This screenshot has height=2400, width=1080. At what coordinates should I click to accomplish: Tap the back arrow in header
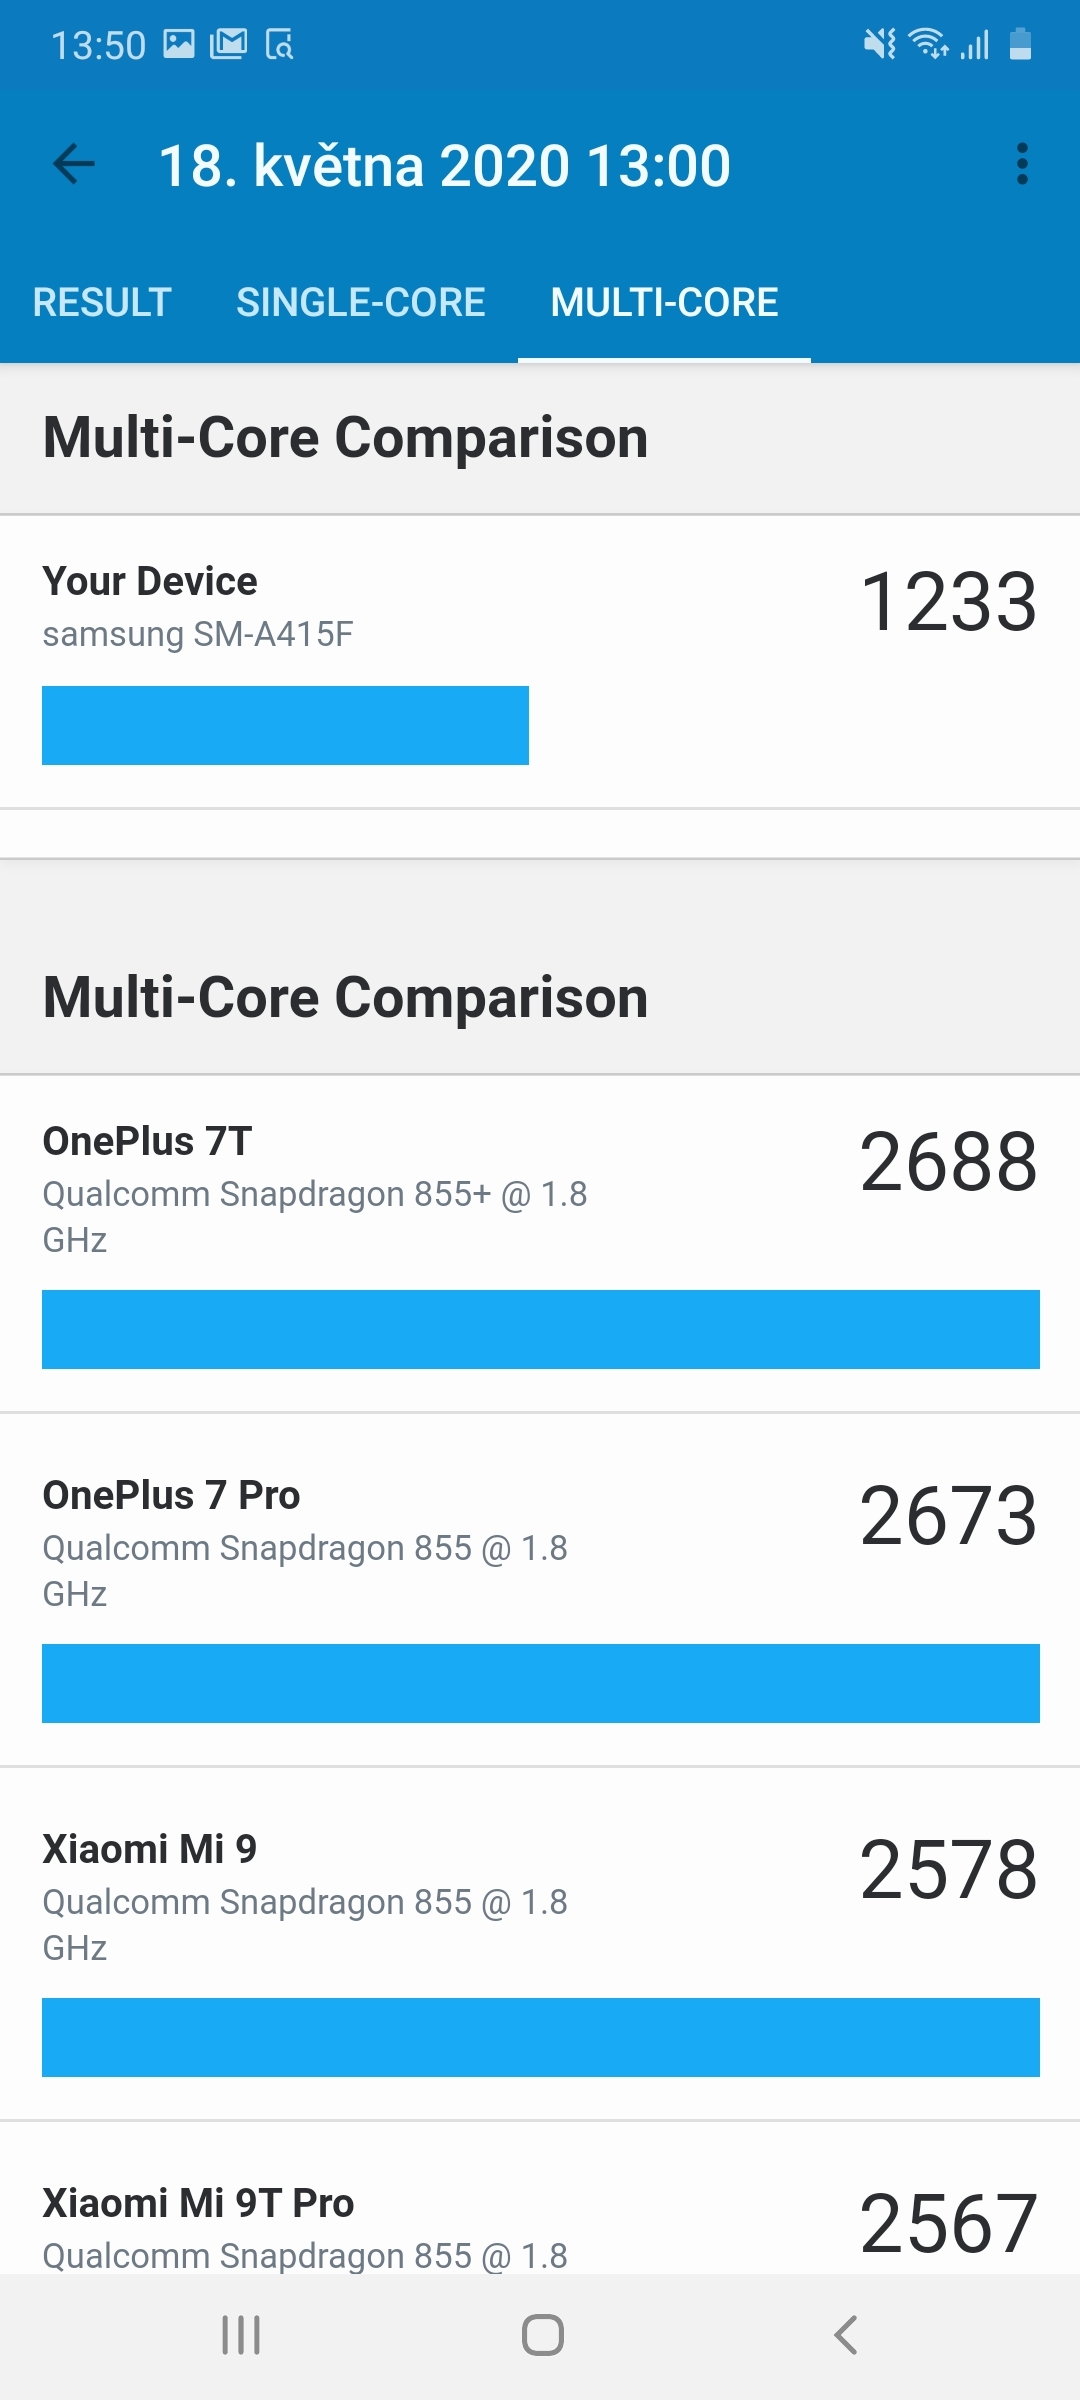coord(74,165)
